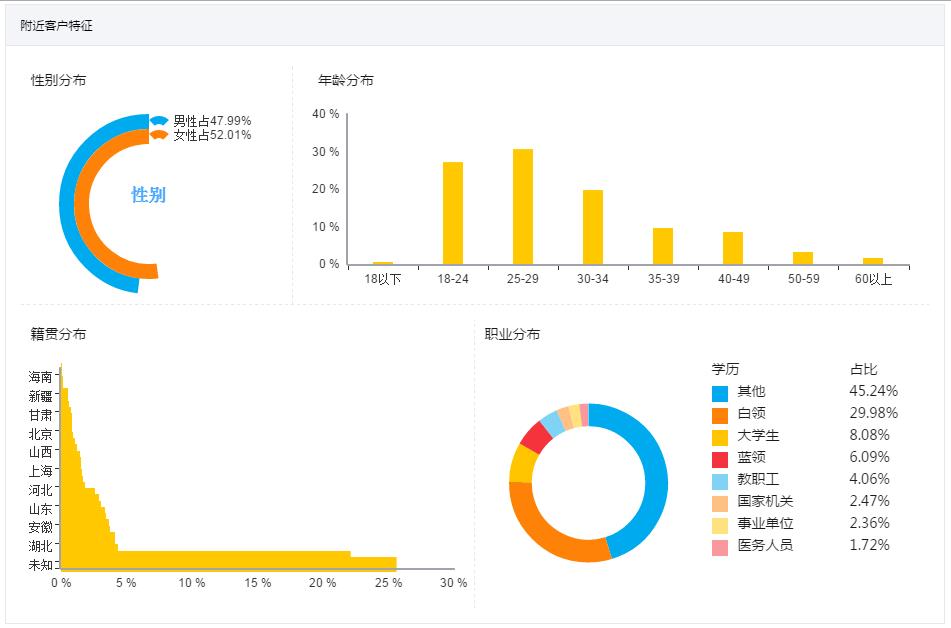951x628 pixels.
Task: Click the 35-39 age bar
Action: pyautogui.click(x=663, y=246)
